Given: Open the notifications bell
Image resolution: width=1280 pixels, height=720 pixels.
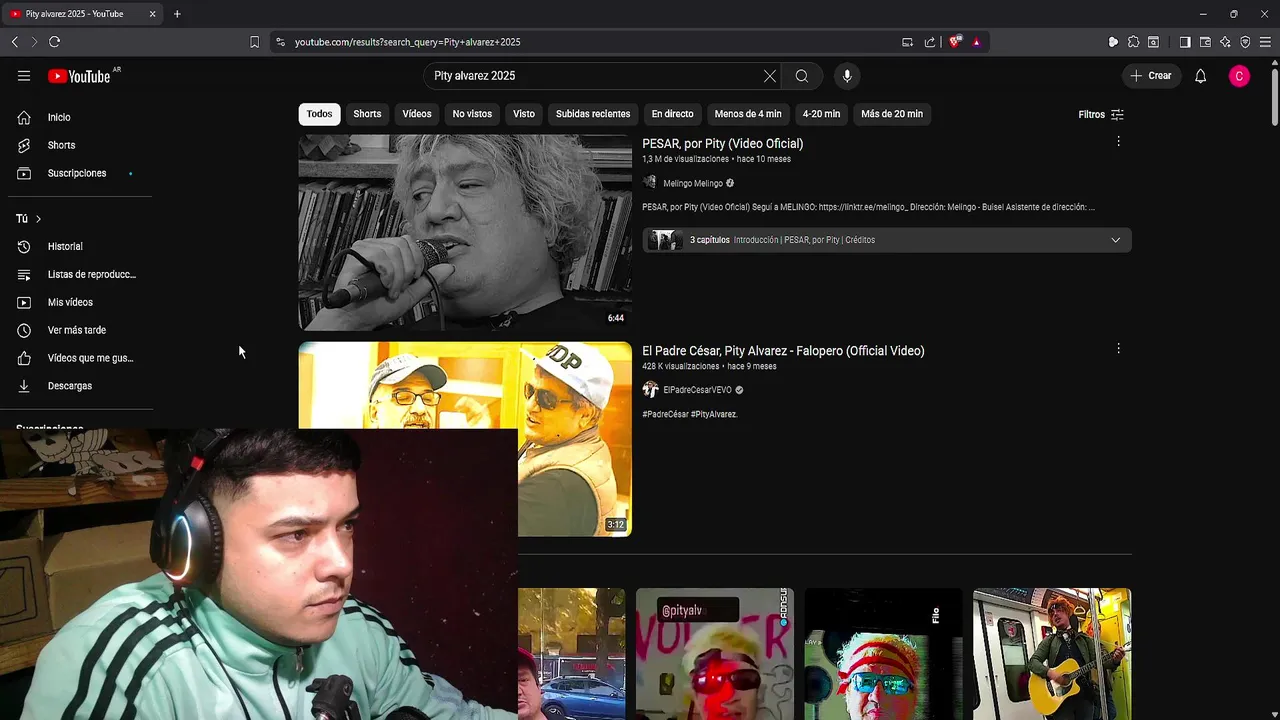Looking at the screenshot, I should tap(1201, 76).
